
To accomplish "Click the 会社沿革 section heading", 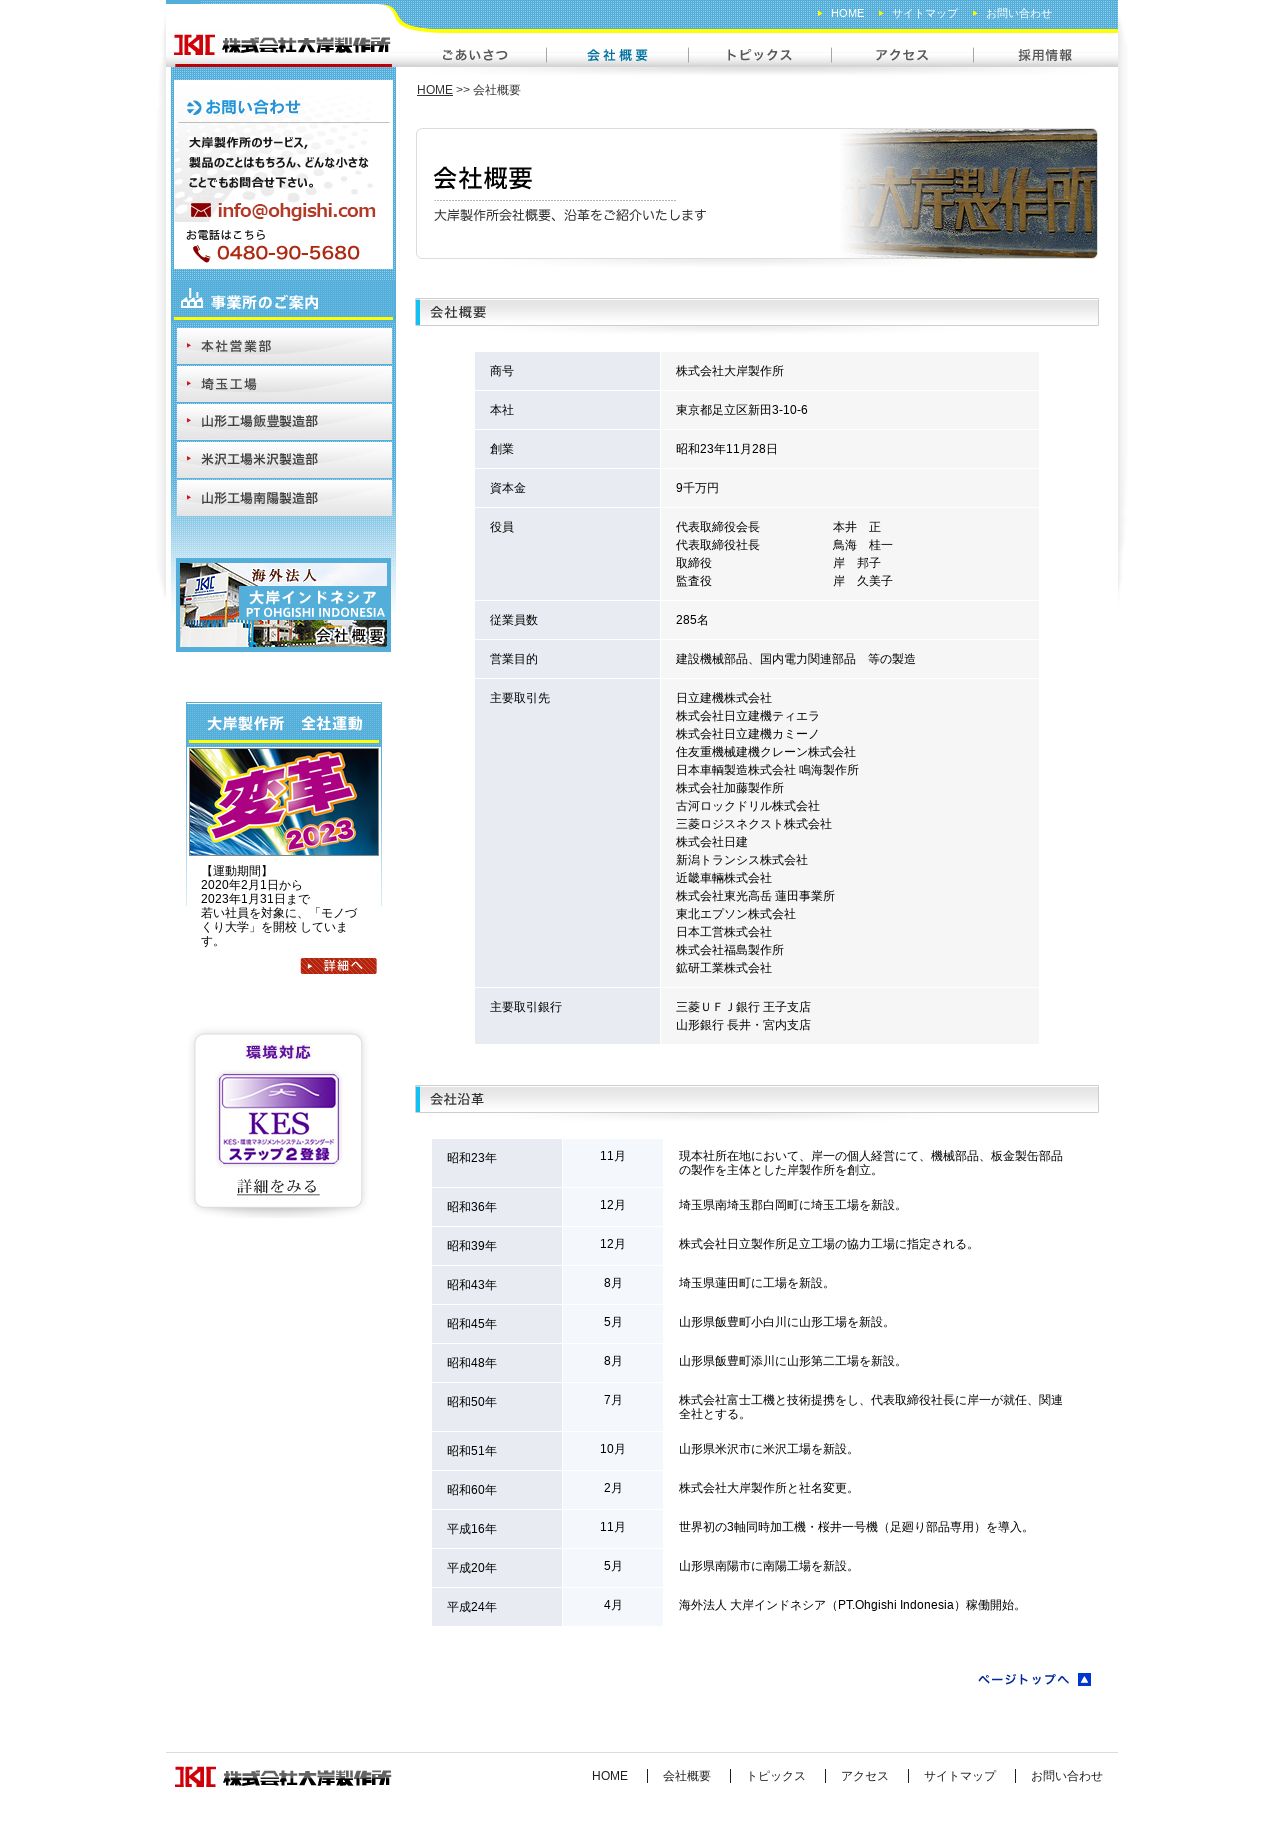I will pos(757,1099).
